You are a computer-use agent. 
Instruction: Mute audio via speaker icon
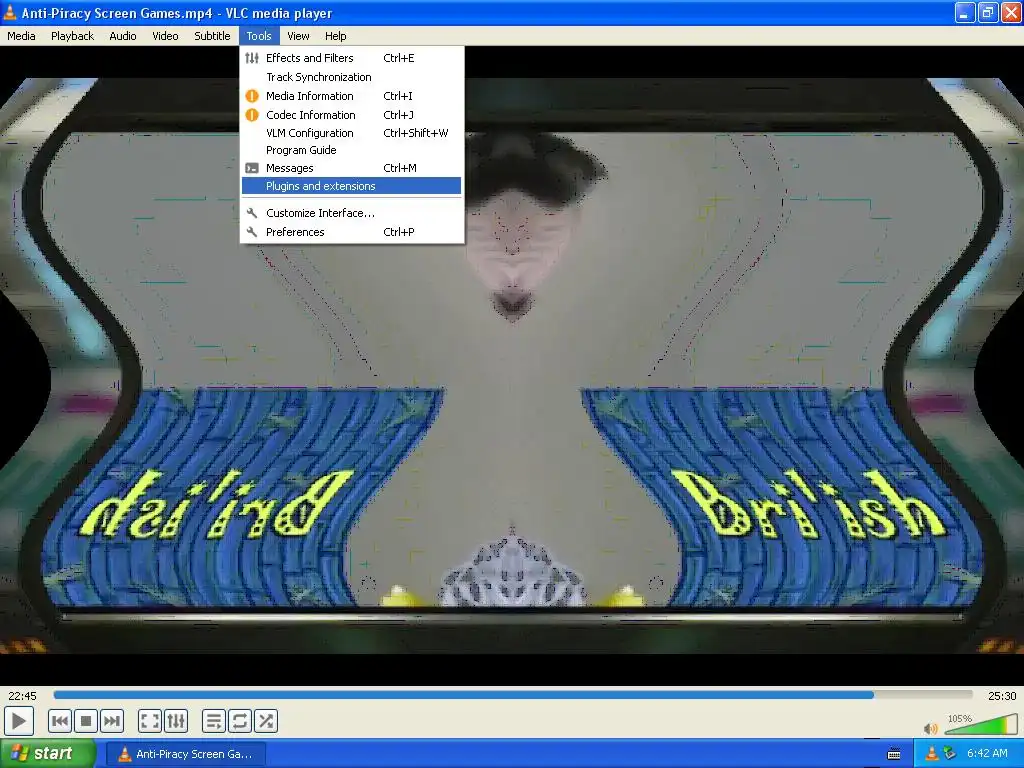point(931,728)
